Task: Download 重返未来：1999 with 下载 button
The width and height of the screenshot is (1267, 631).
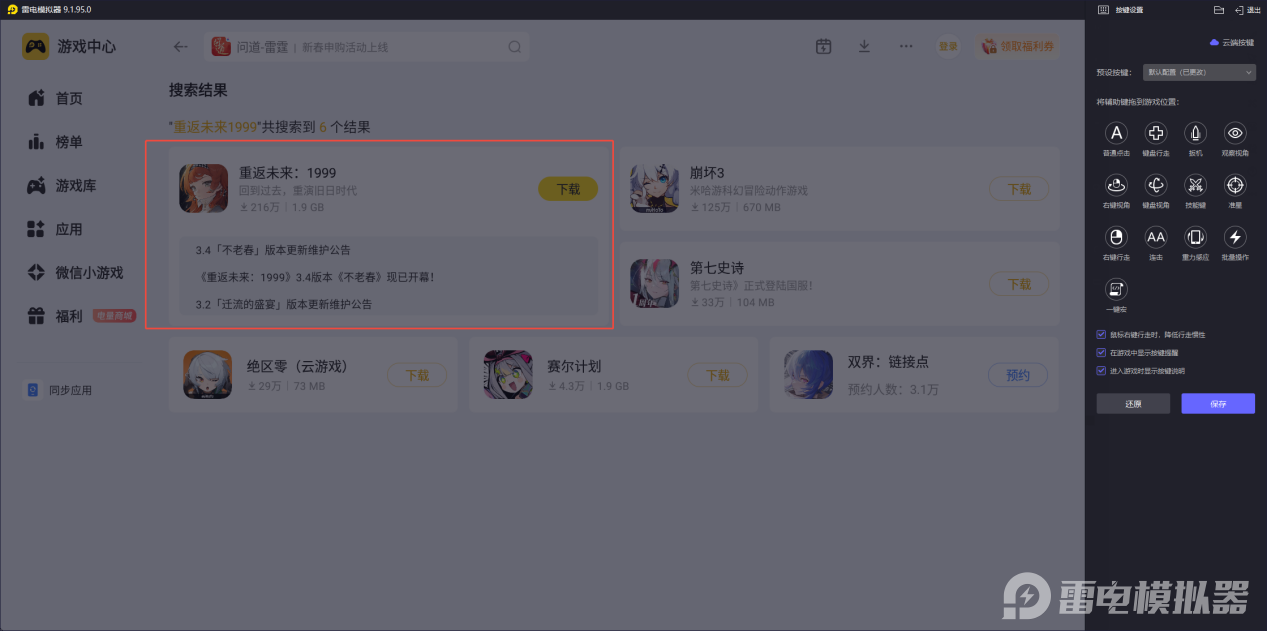Action: click(x=568, y=189)
